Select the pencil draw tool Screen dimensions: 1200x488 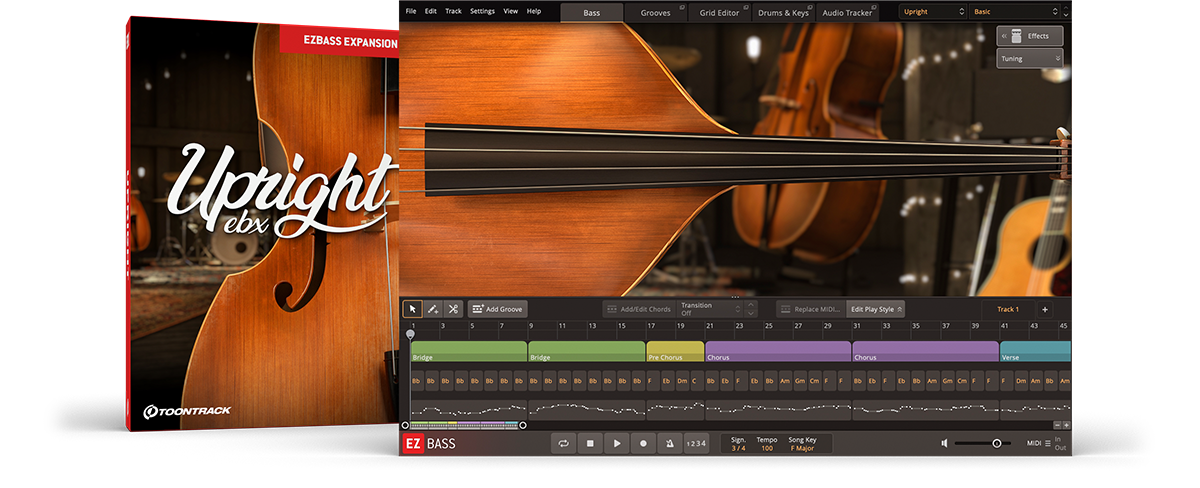433,310
